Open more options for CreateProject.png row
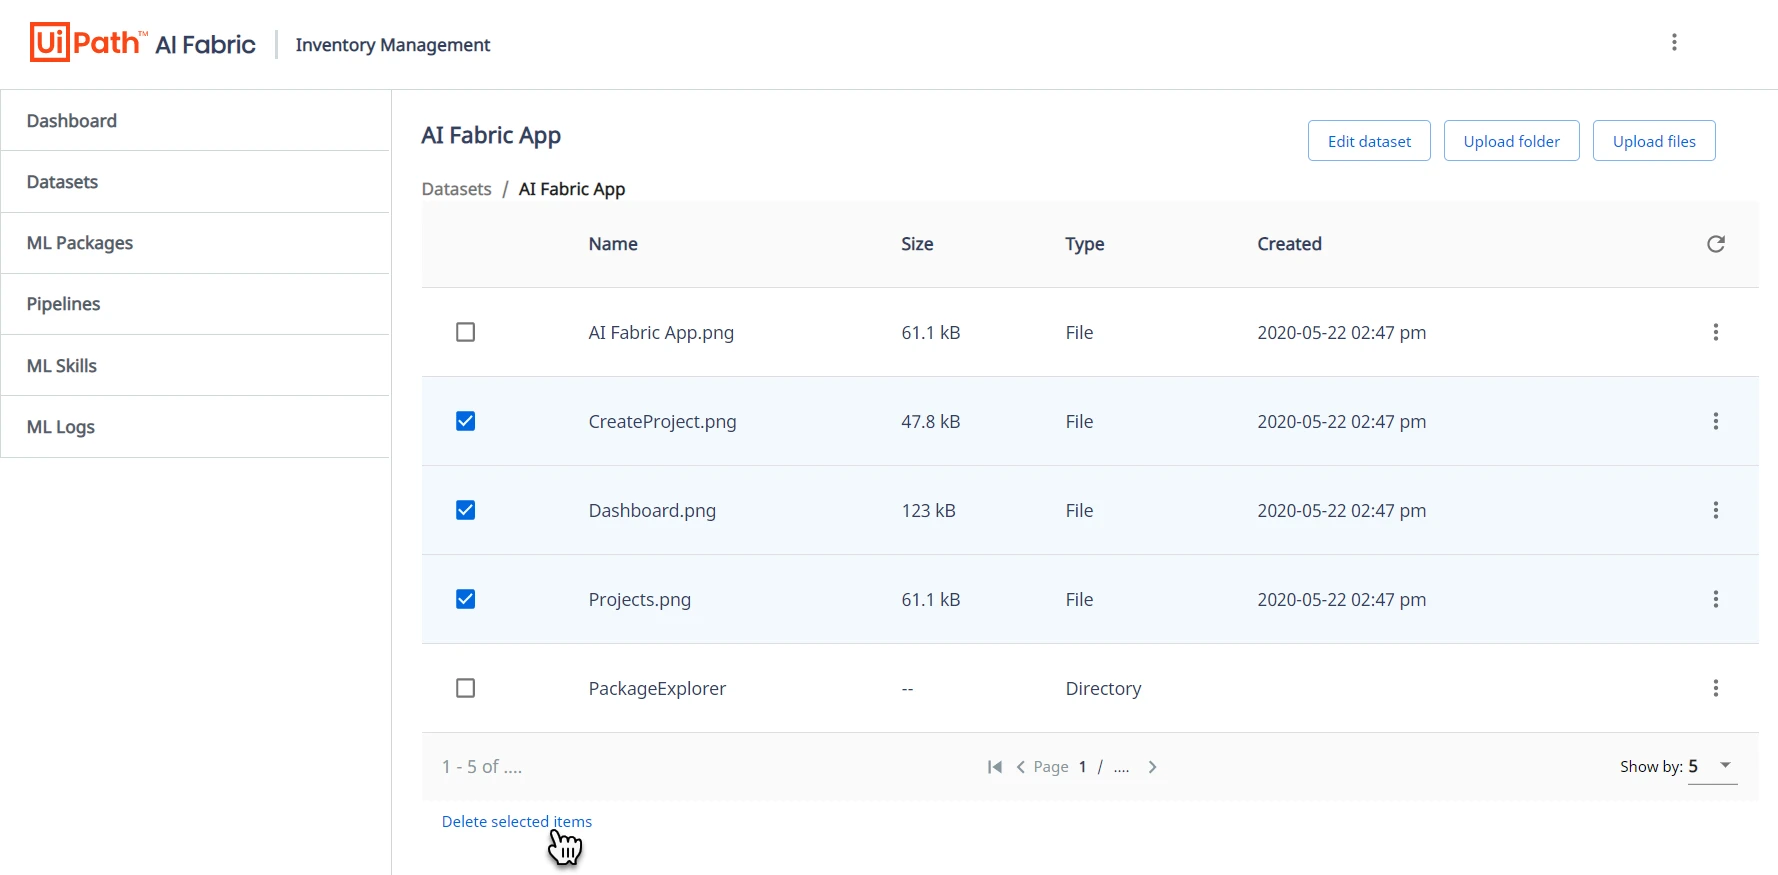The image size is (1778, 875). pyautogui.click(x=1715, y=421)
